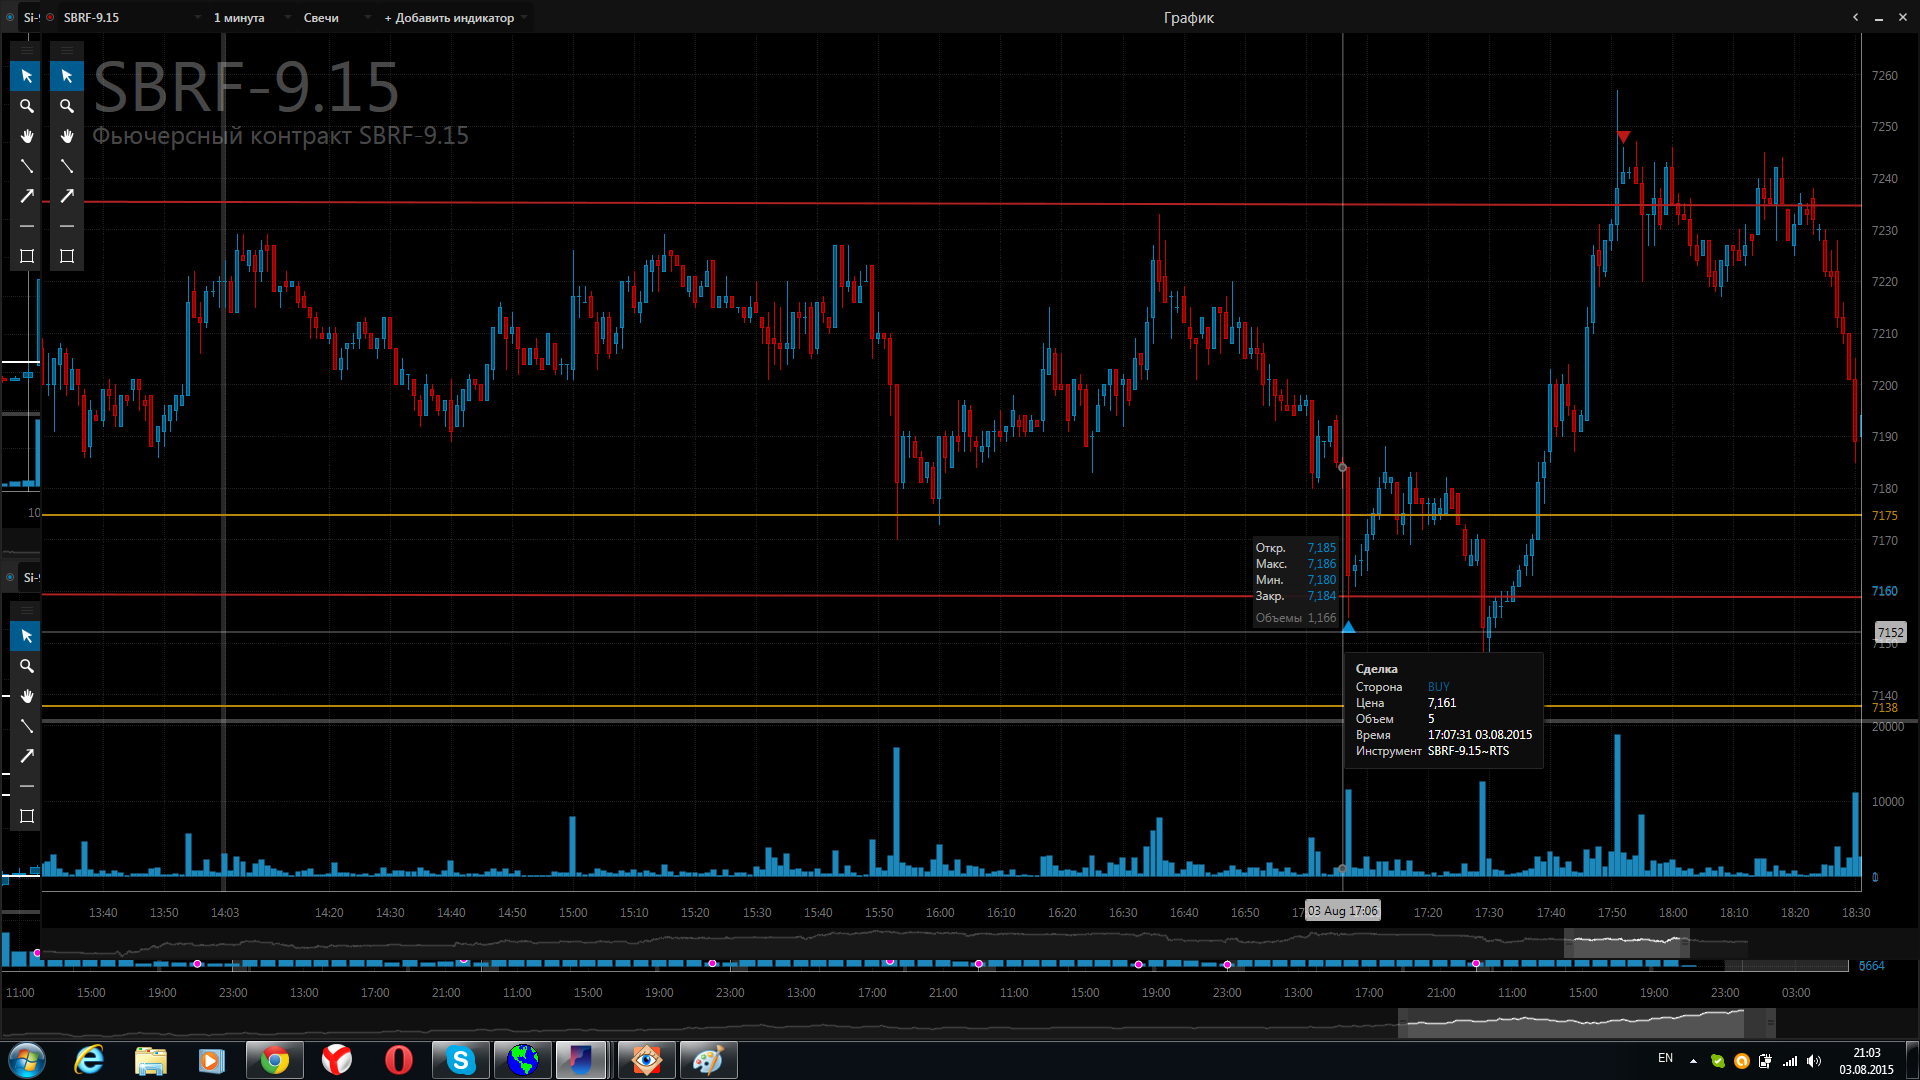Viewport: 1920px width, 1080px height.
Task: Choose horizontal line tool in lower Si panel toolbar
Action: [27, 786]
